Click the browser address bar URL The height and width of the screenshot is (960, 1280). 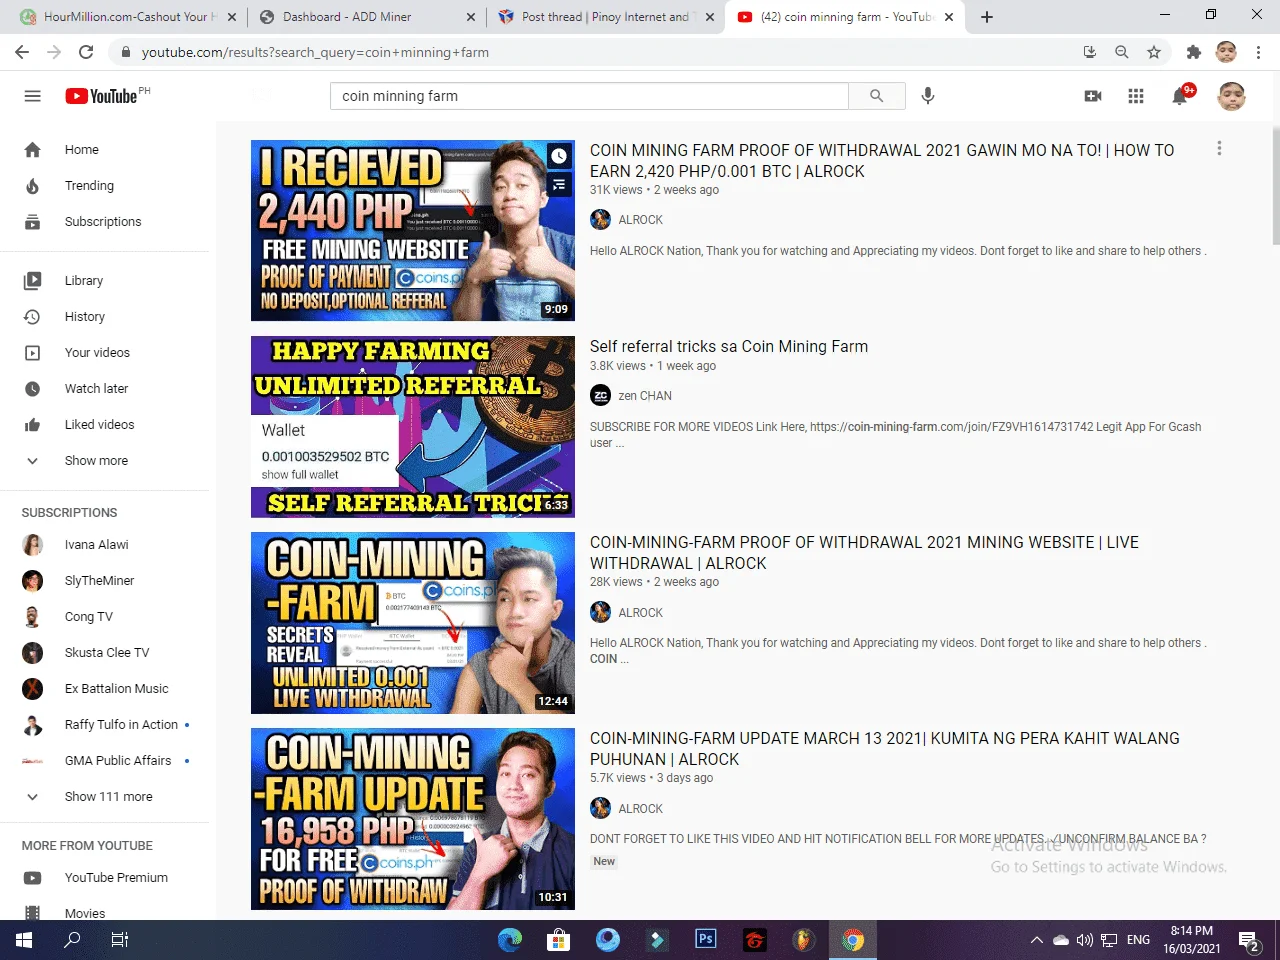[x=315, y=52]
